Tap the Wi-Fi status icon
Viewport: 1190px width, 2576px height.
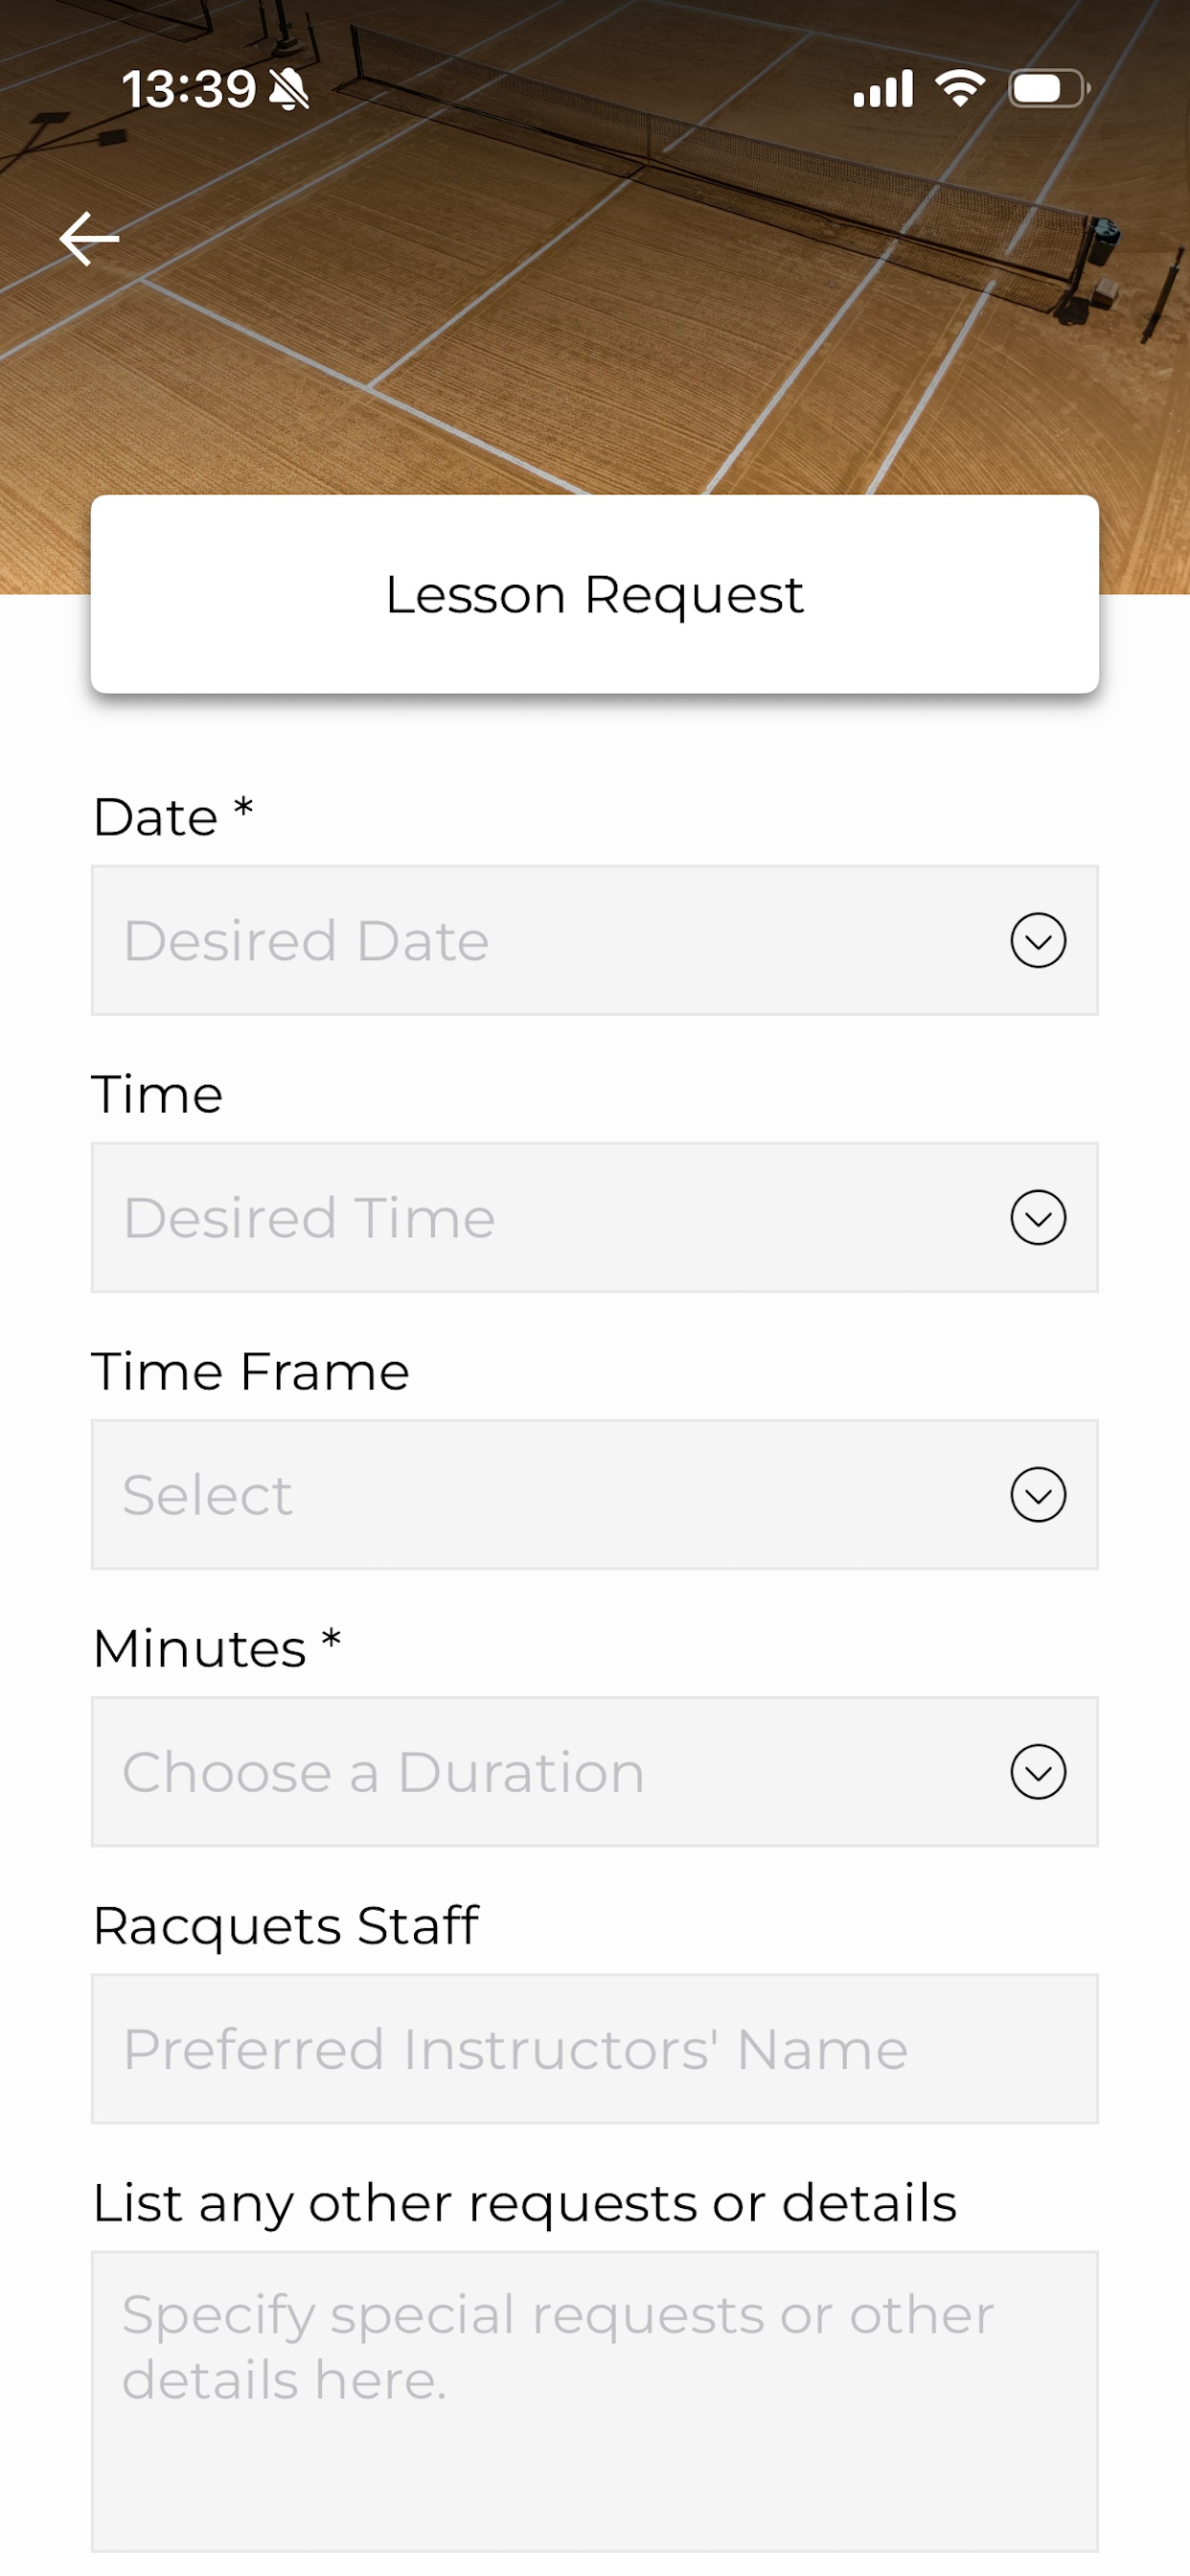pyautogui.click(x=960, y=89)
